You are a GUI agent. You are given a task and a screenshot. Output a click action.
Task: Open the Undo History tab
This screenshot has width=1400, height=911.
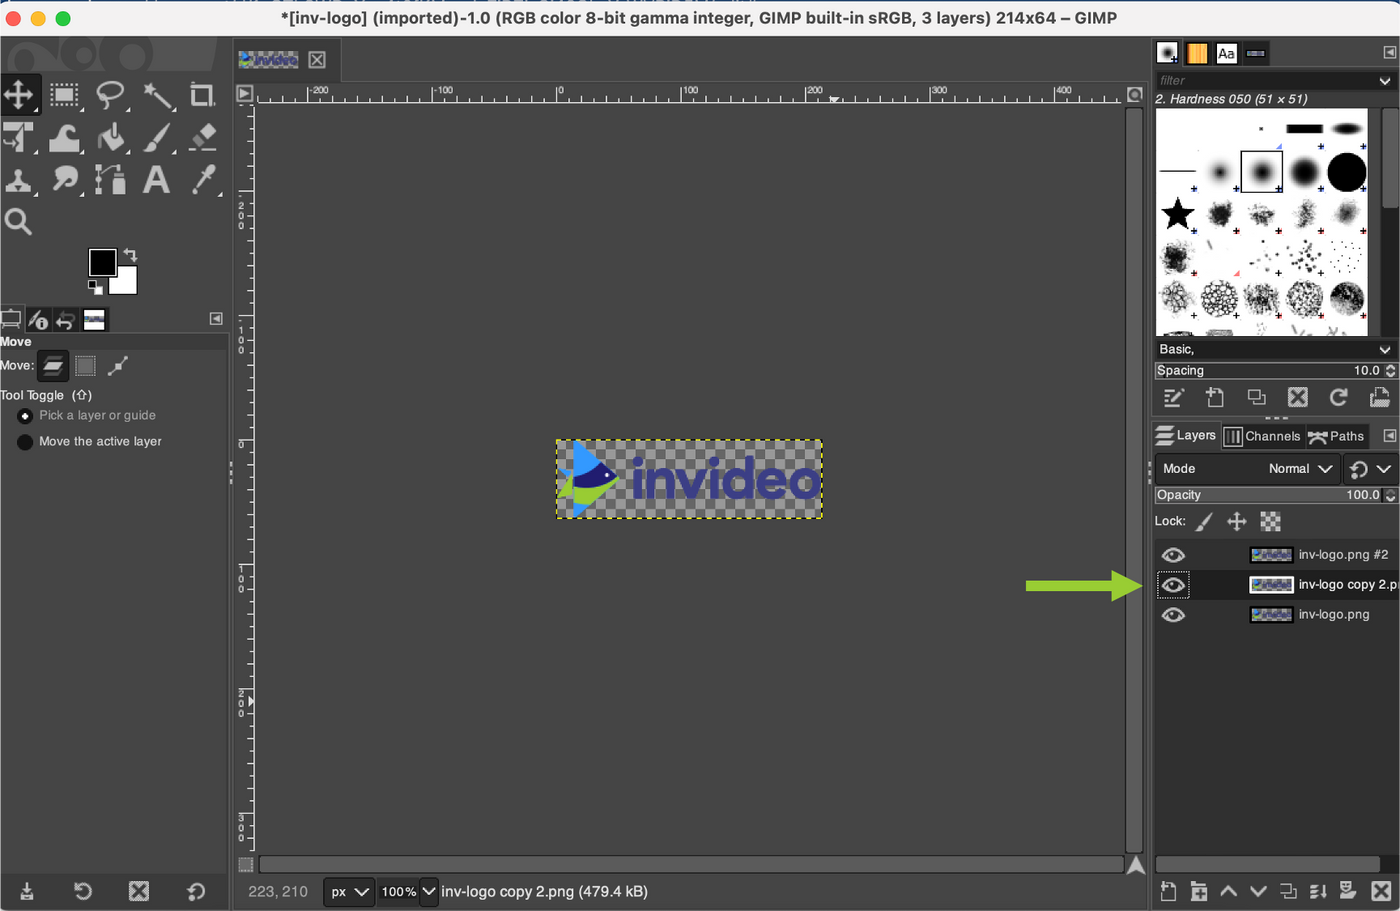coord(65,320)
